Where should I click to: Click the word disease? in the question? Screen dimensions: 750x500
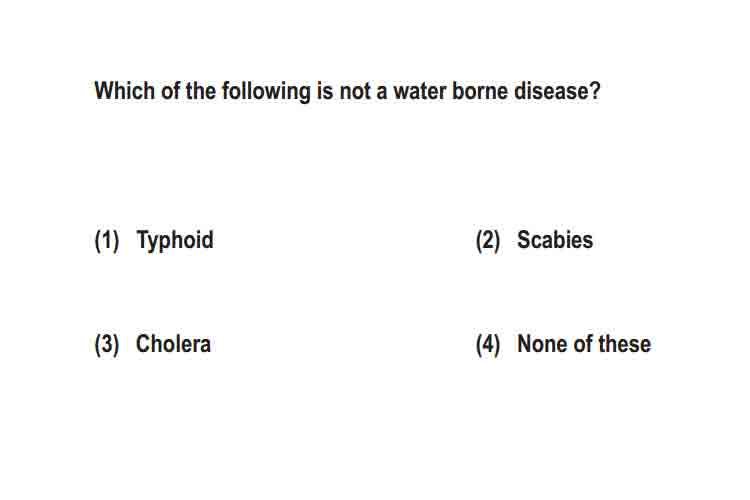point(557,90)
